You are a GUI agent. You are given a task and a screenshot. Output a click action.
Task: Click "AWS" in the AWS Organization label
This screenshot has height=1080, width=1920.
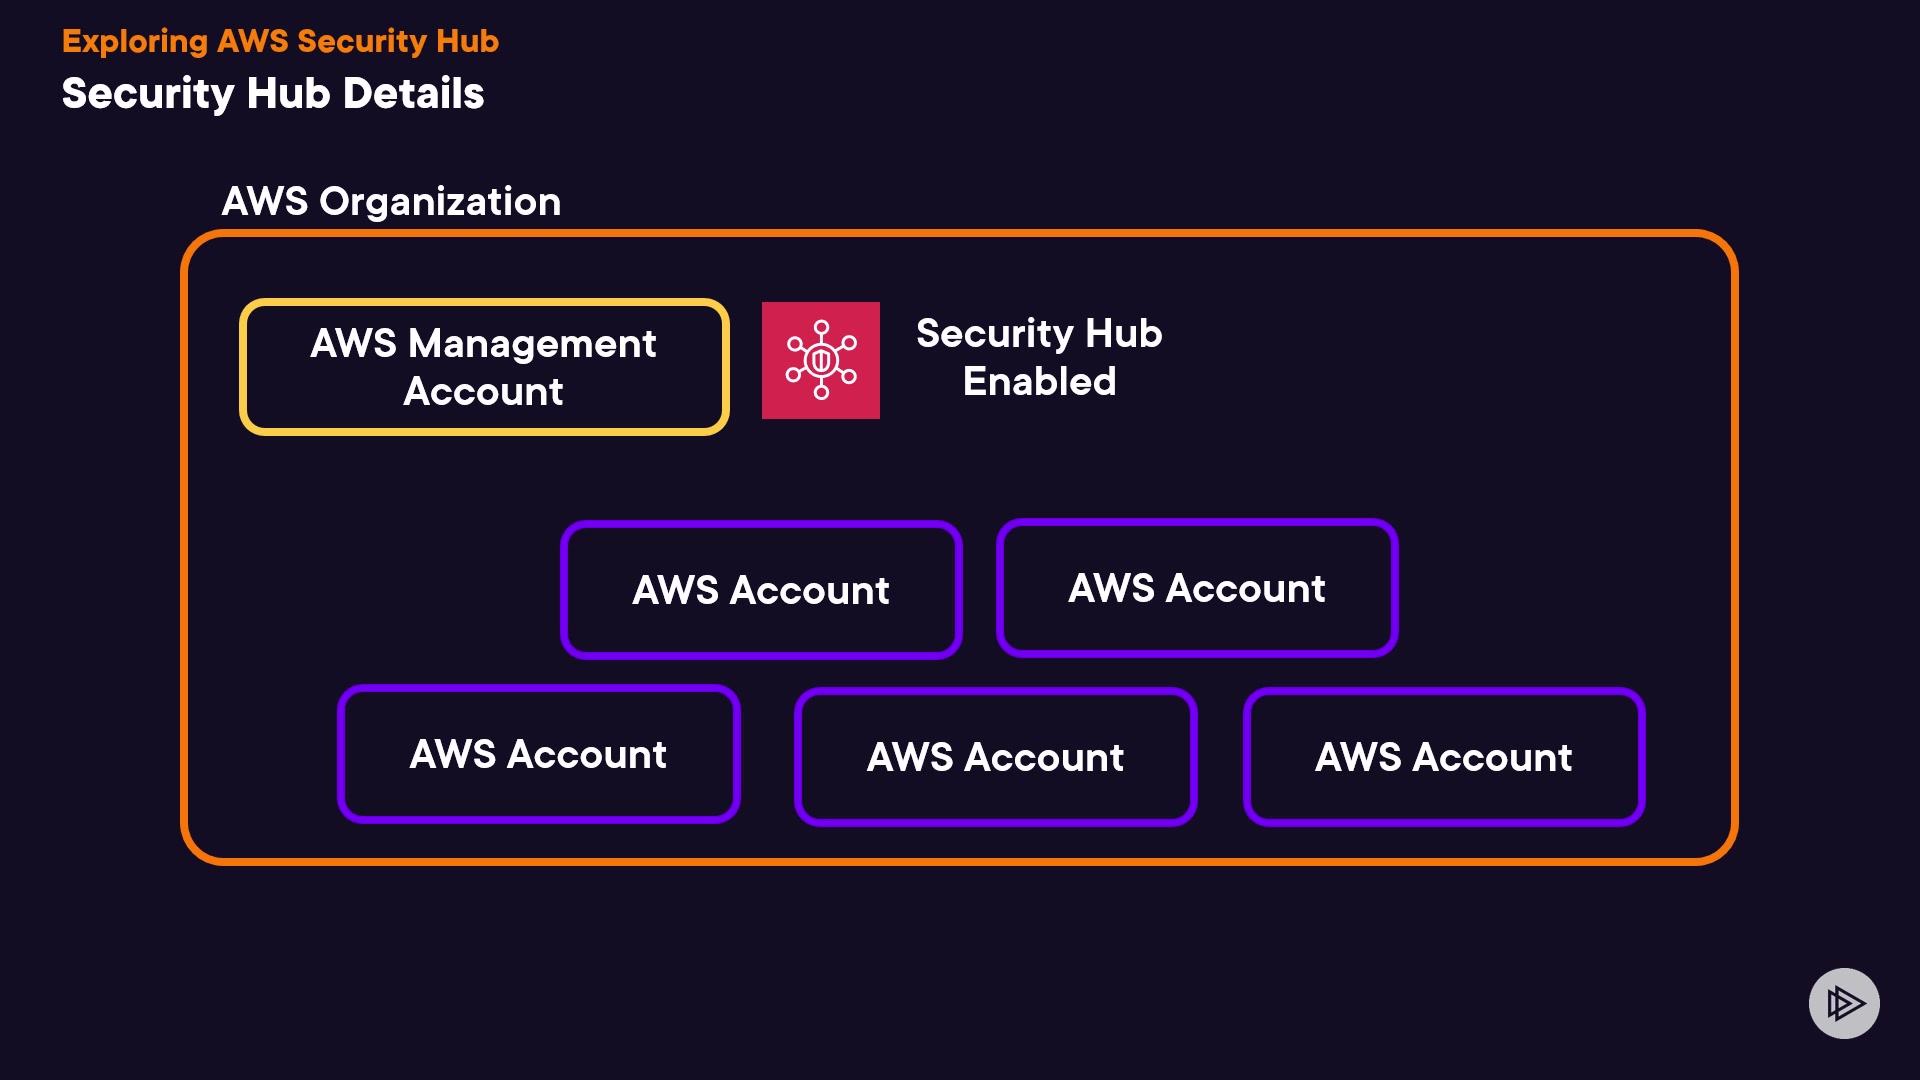[264, 202]
